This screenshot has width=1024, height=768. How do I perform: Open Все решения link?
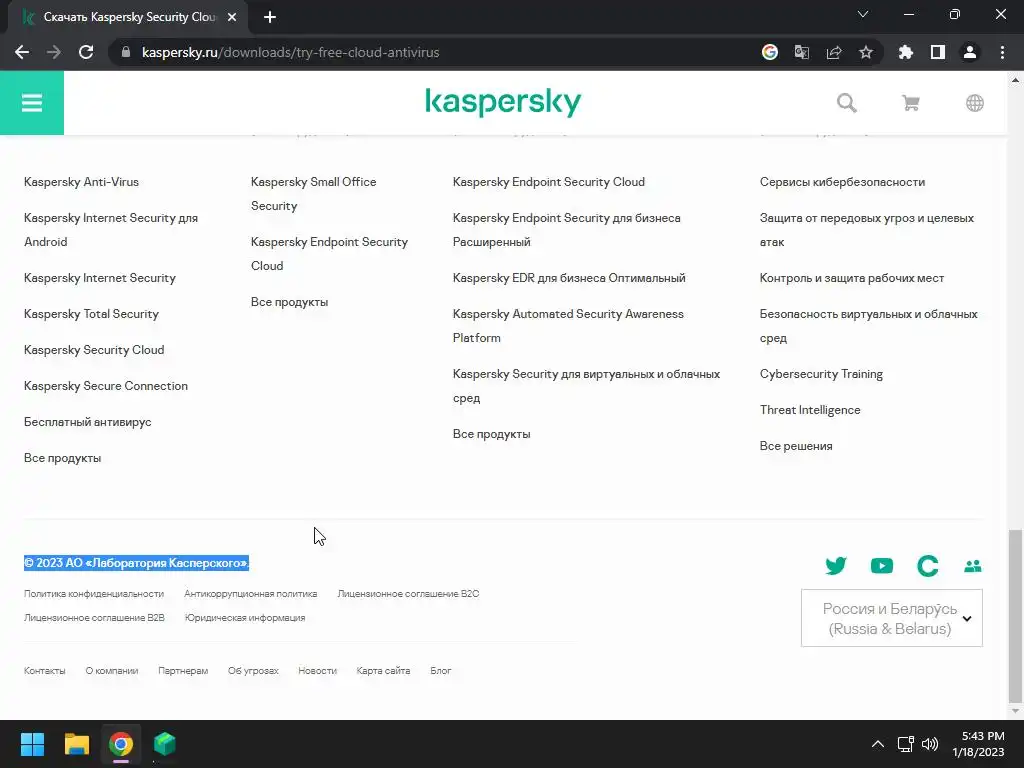coord(796,446)
